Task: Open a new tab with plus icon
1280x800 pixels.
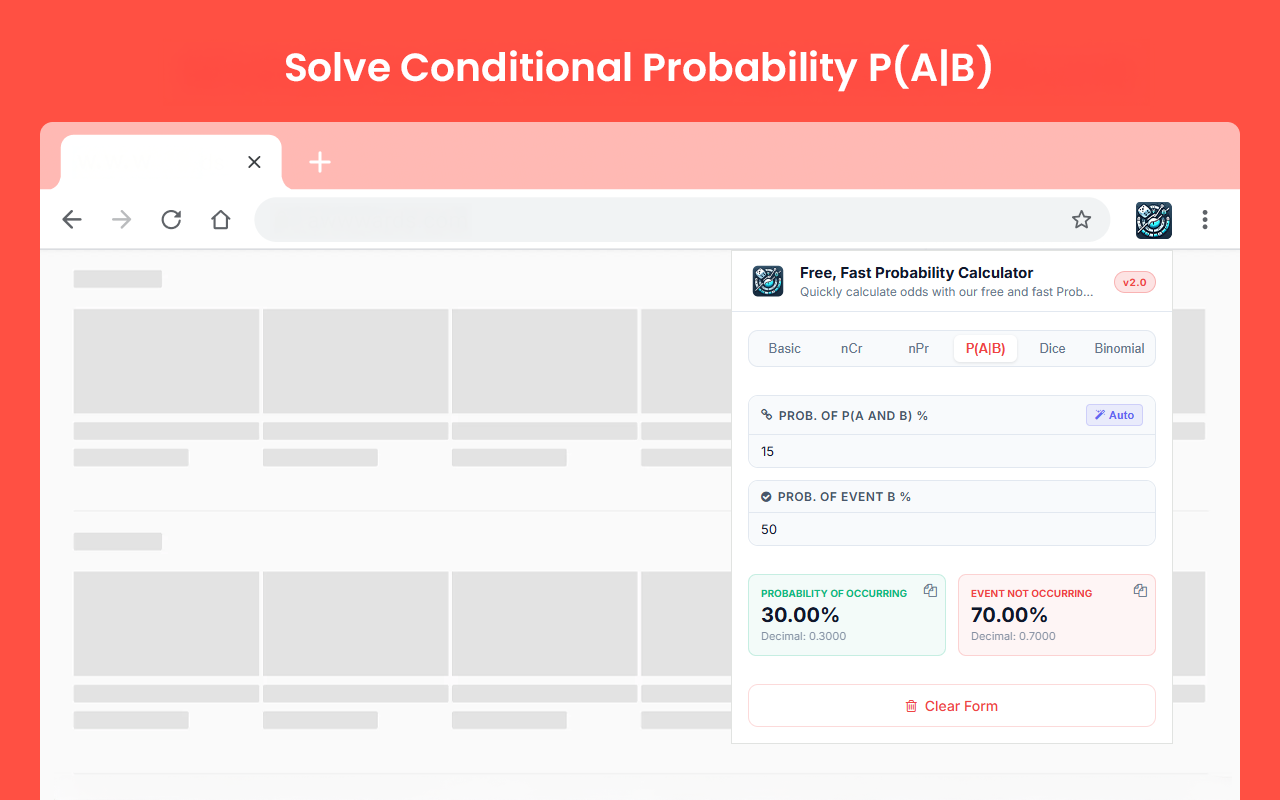Action: point(320,162)
